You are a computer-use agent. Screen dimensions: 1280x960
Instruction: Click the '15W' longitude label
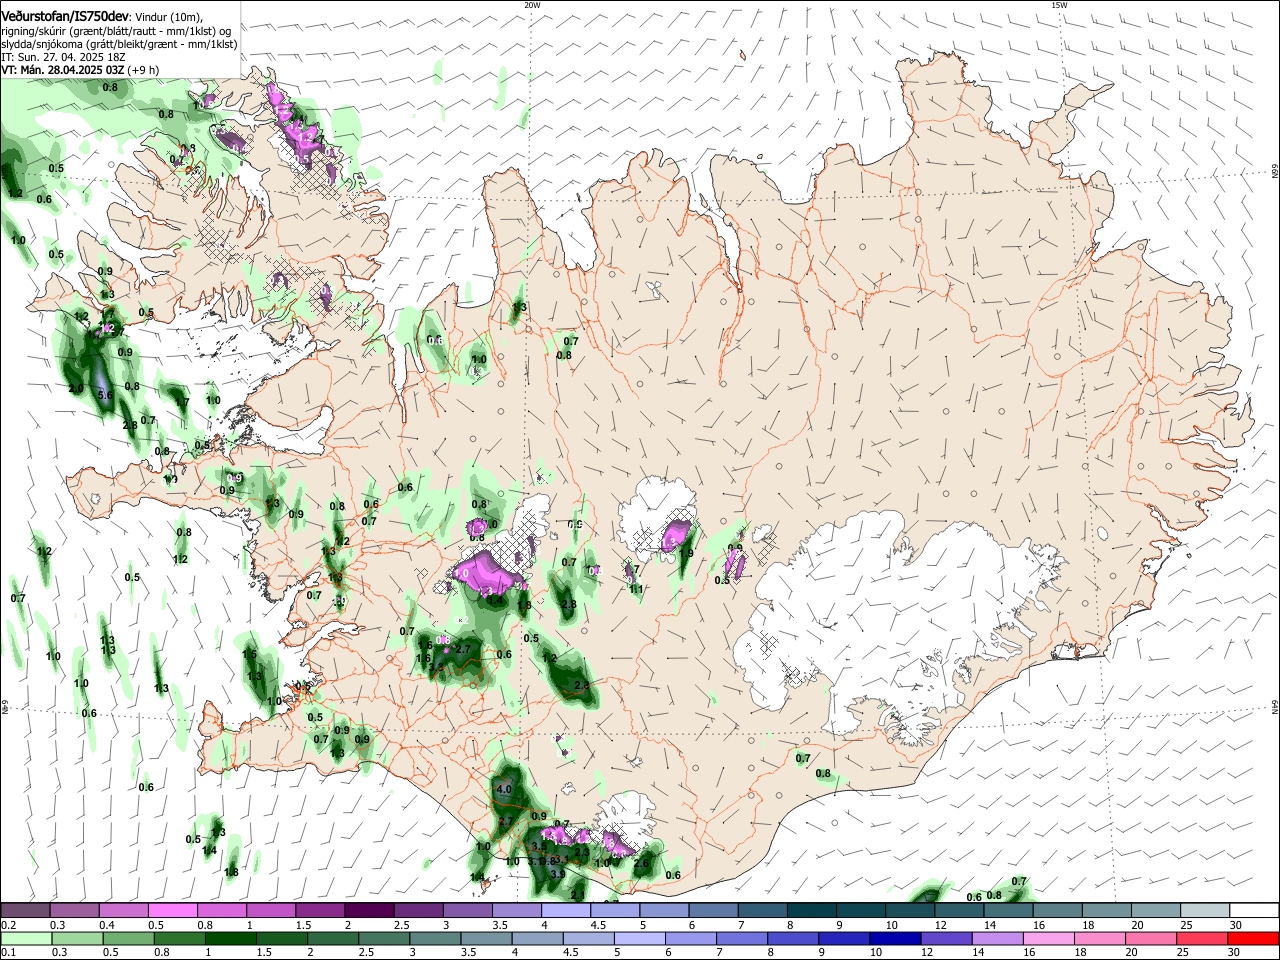(1059, 5)
